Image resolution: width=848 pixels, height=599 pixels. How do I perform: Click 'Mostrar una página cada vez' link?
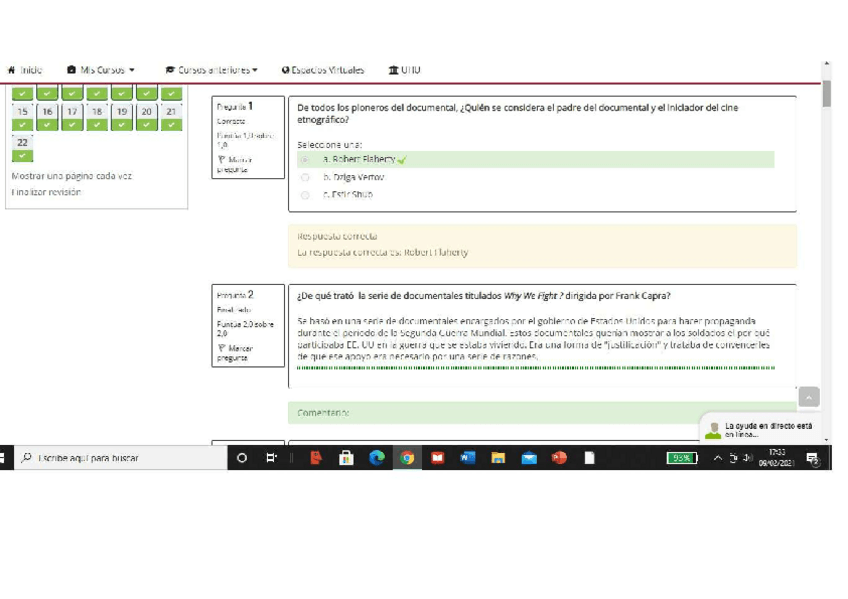tap(71, 176)
